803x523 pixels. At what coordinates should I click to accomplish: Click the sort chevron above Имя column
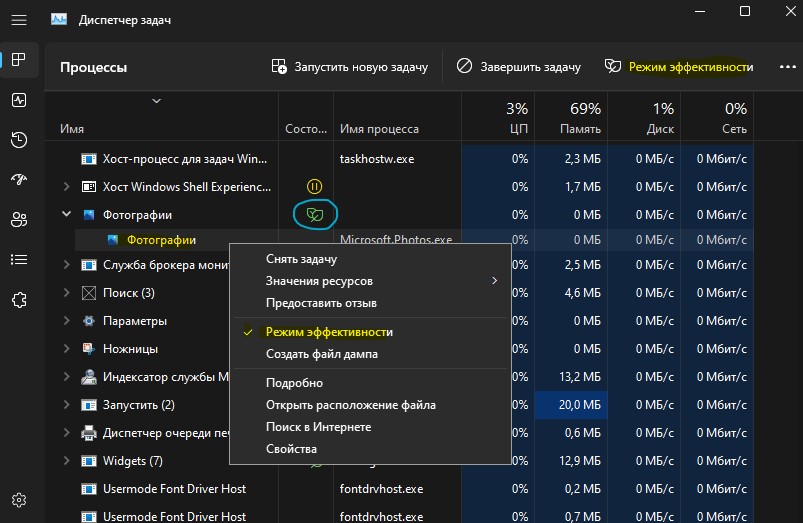coord(157,101)
